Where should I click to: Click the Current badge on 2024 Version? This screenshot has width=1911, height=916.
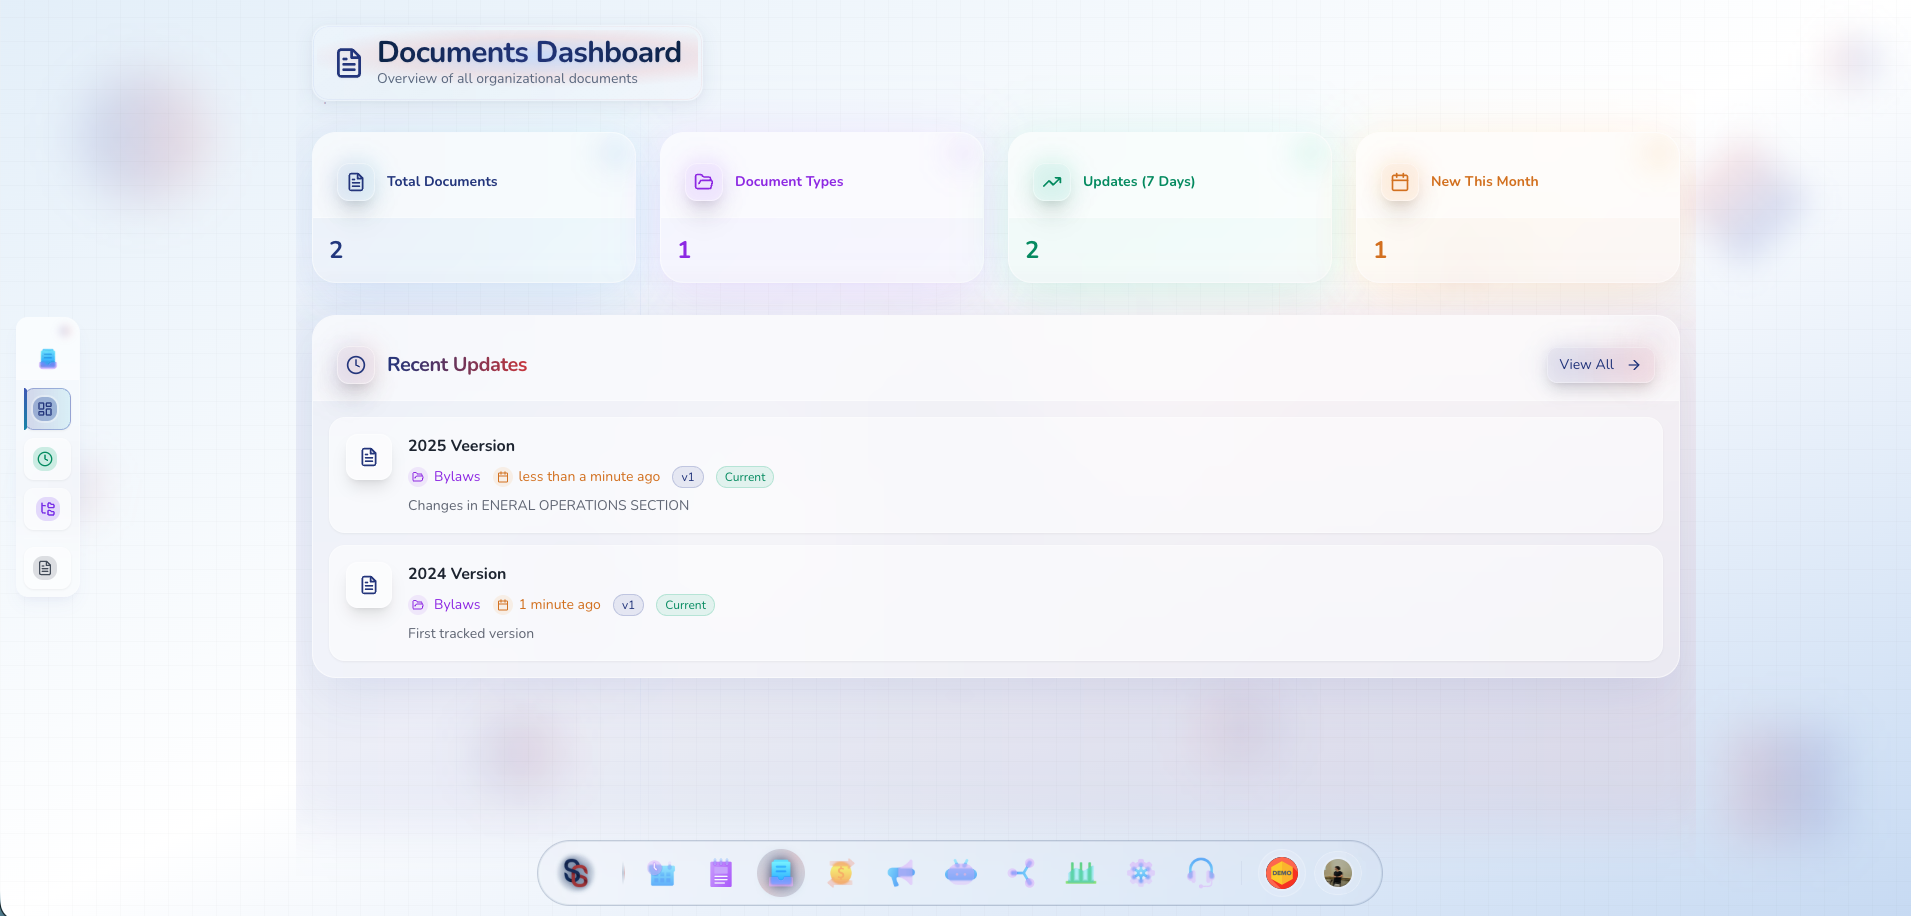click(685, 605)
